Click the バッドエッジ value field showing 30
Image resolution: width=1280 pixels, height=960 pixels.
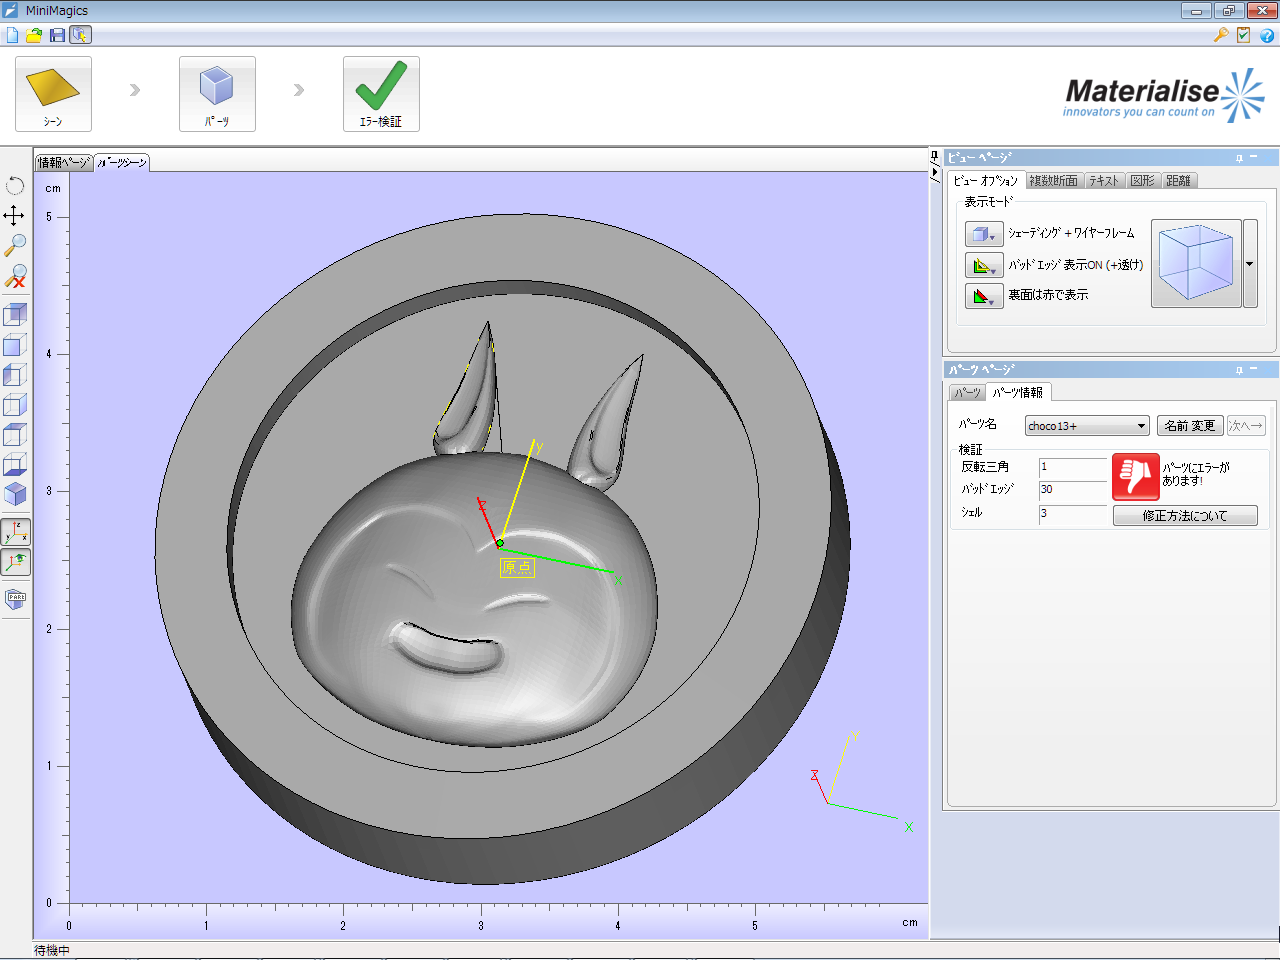[x=1073, y=490]
